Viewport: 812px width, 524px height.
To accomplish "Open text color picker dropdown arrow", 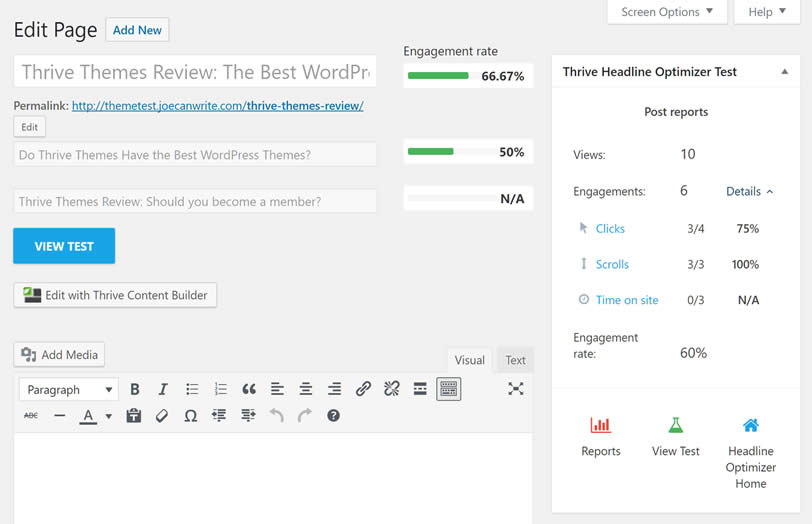I will pos(109,416).
